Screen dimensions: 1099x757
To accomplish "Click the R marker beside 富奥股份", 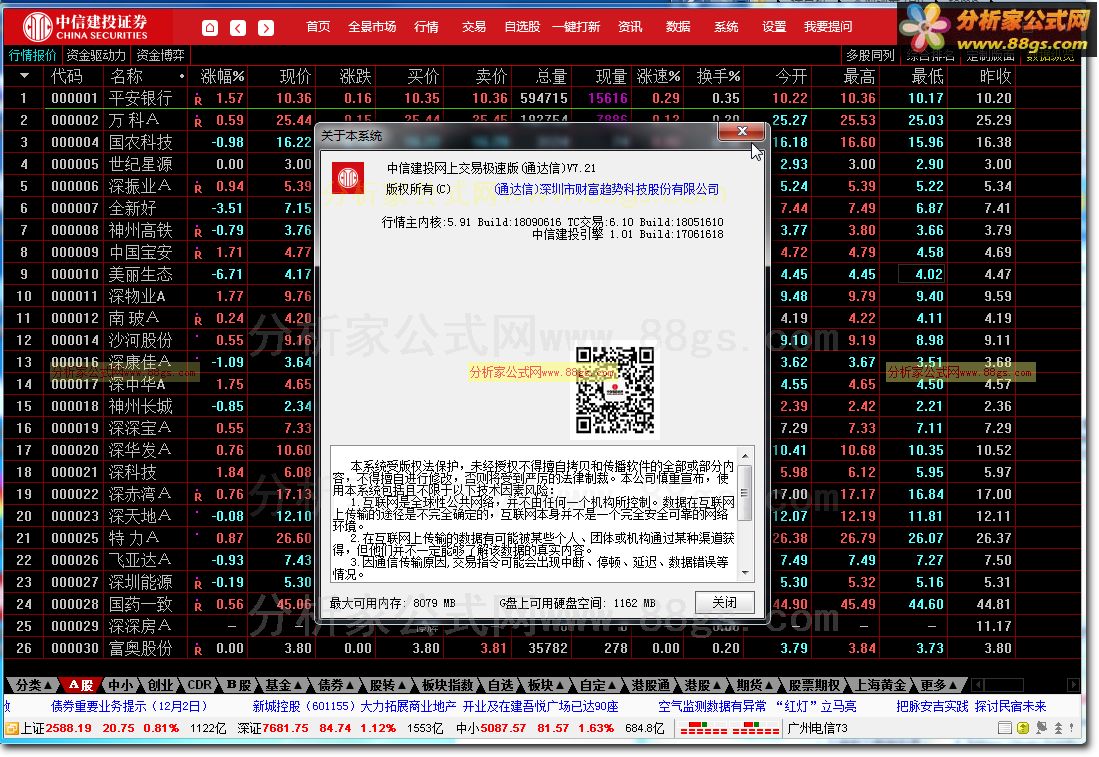I will (198, 650).
